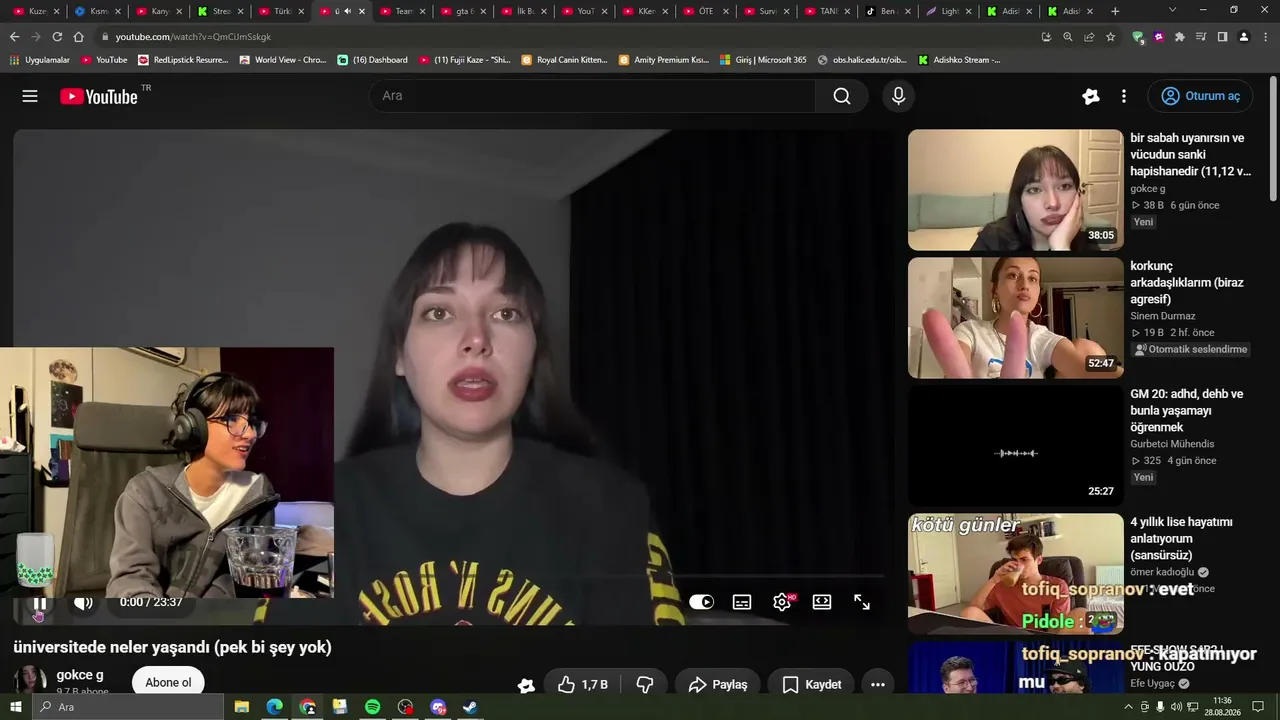Open the Uygulamalar apps bookmark
Viewport: 1280px width, 720px height.
coord(40,60)
